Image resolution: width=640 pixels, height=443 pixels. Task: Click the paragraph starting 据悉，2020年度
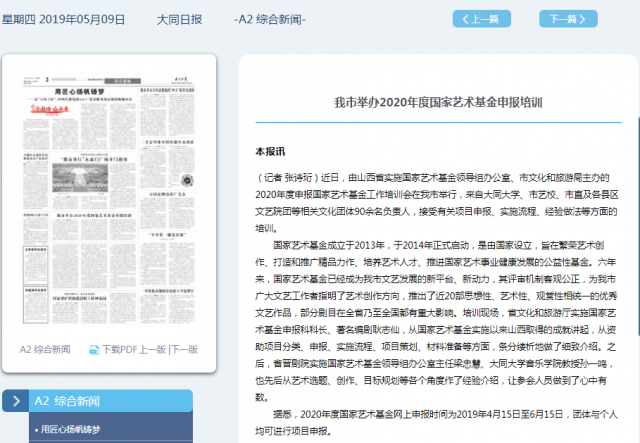click(436, 423)
